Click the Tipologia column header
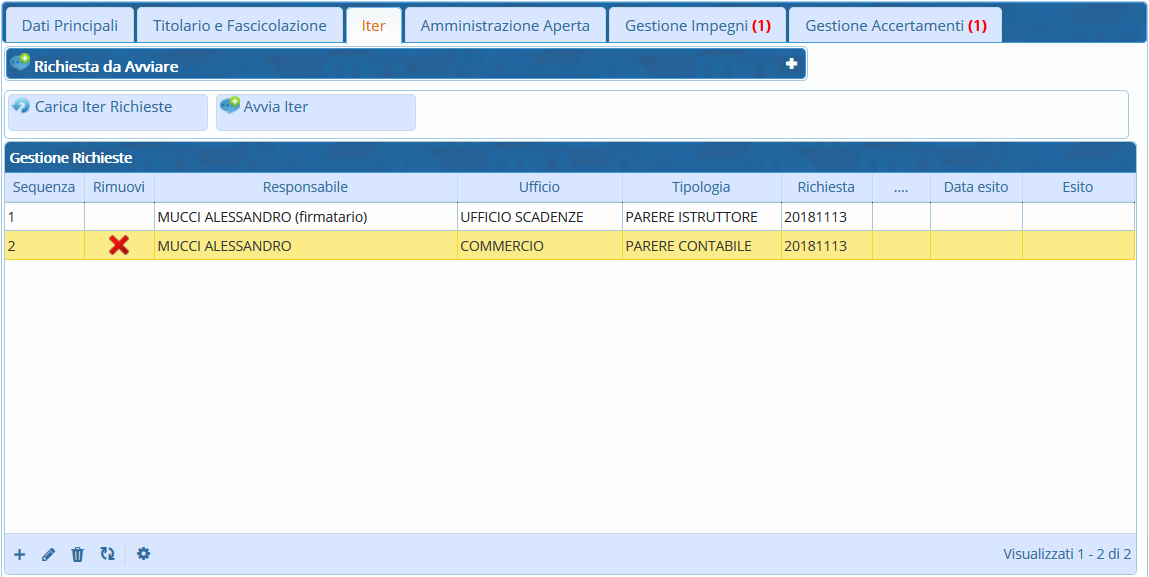This screenshot has height=577, width=1149. 701,187
